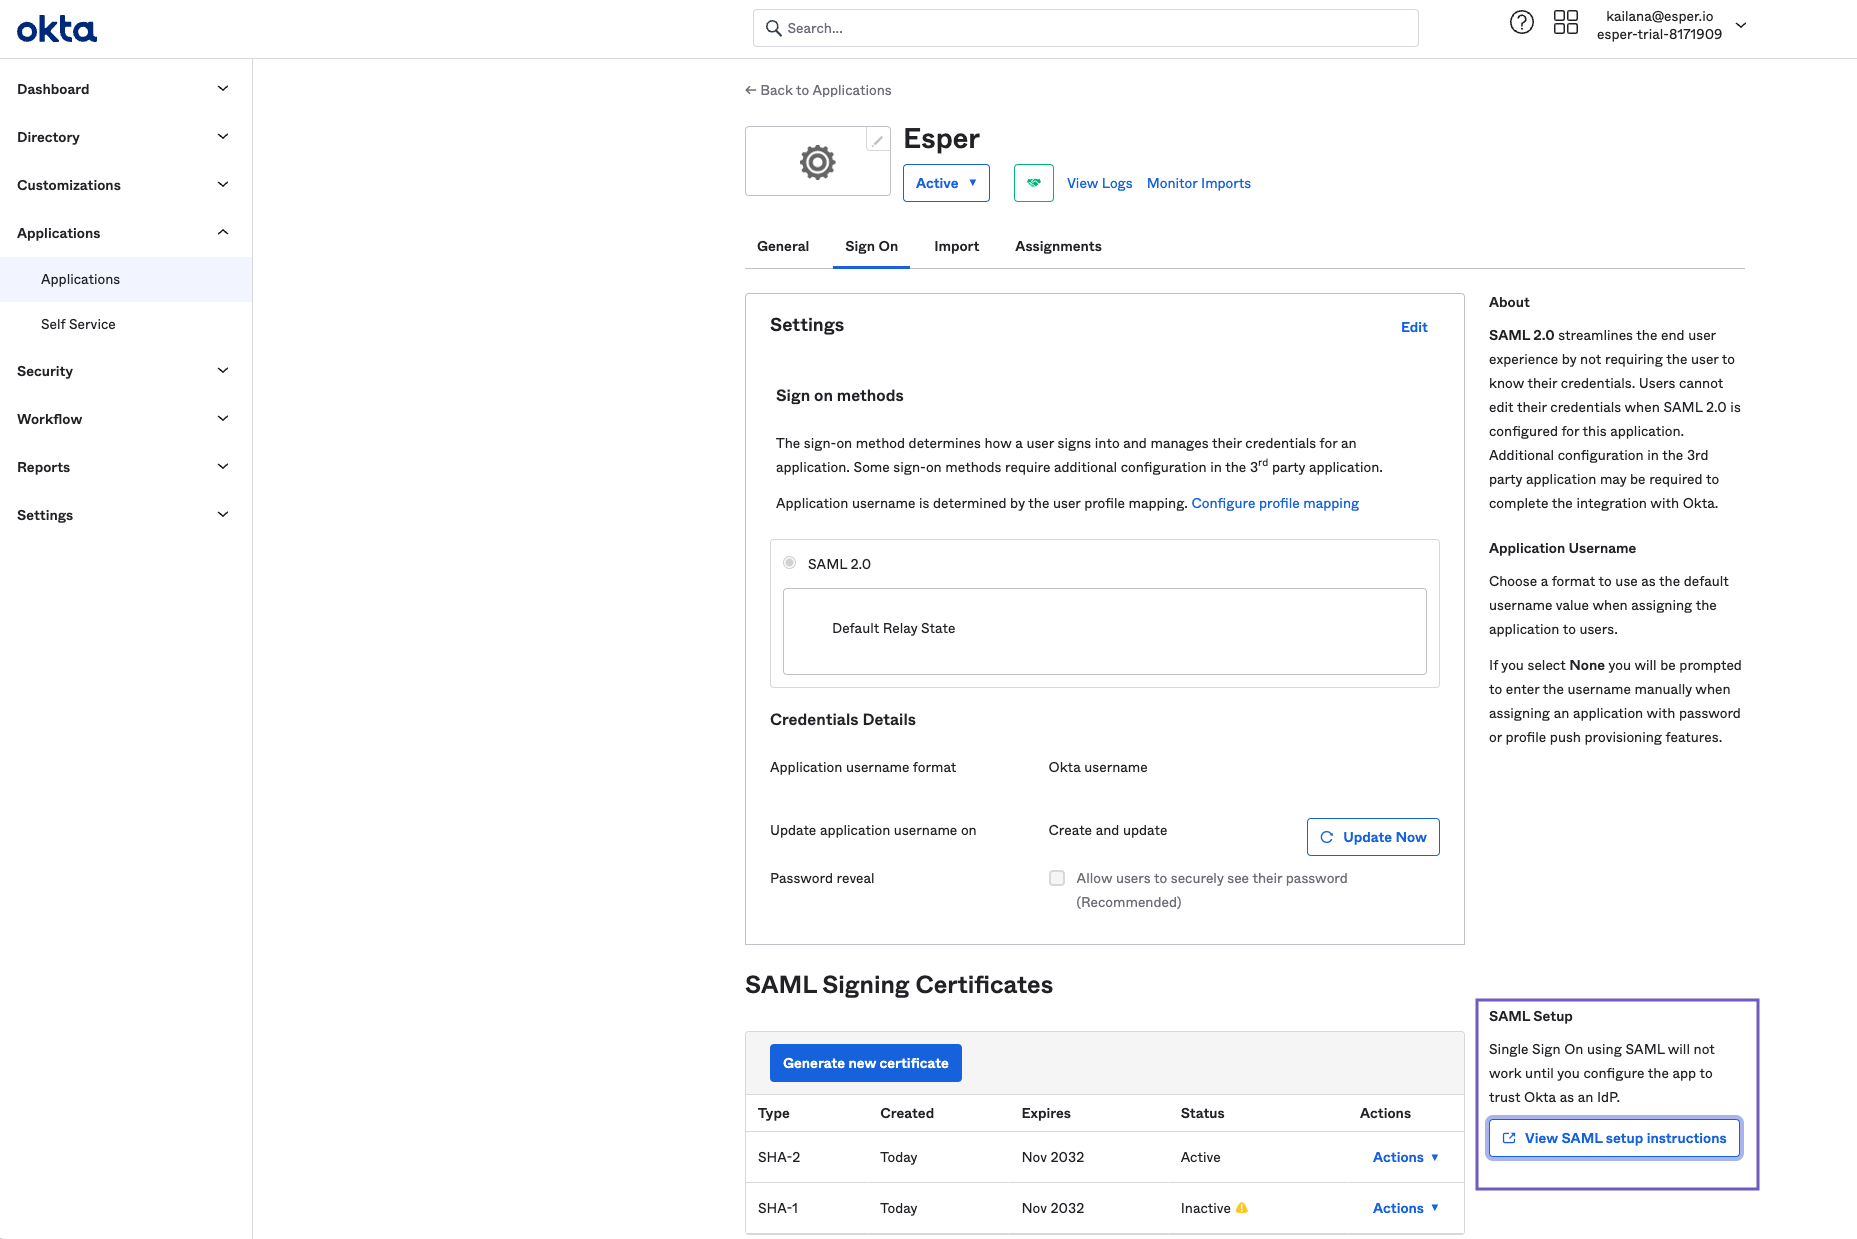Viewport: 1857px width, 1239px height.
Task: Click the Okta logo
Action: (57, 29)
